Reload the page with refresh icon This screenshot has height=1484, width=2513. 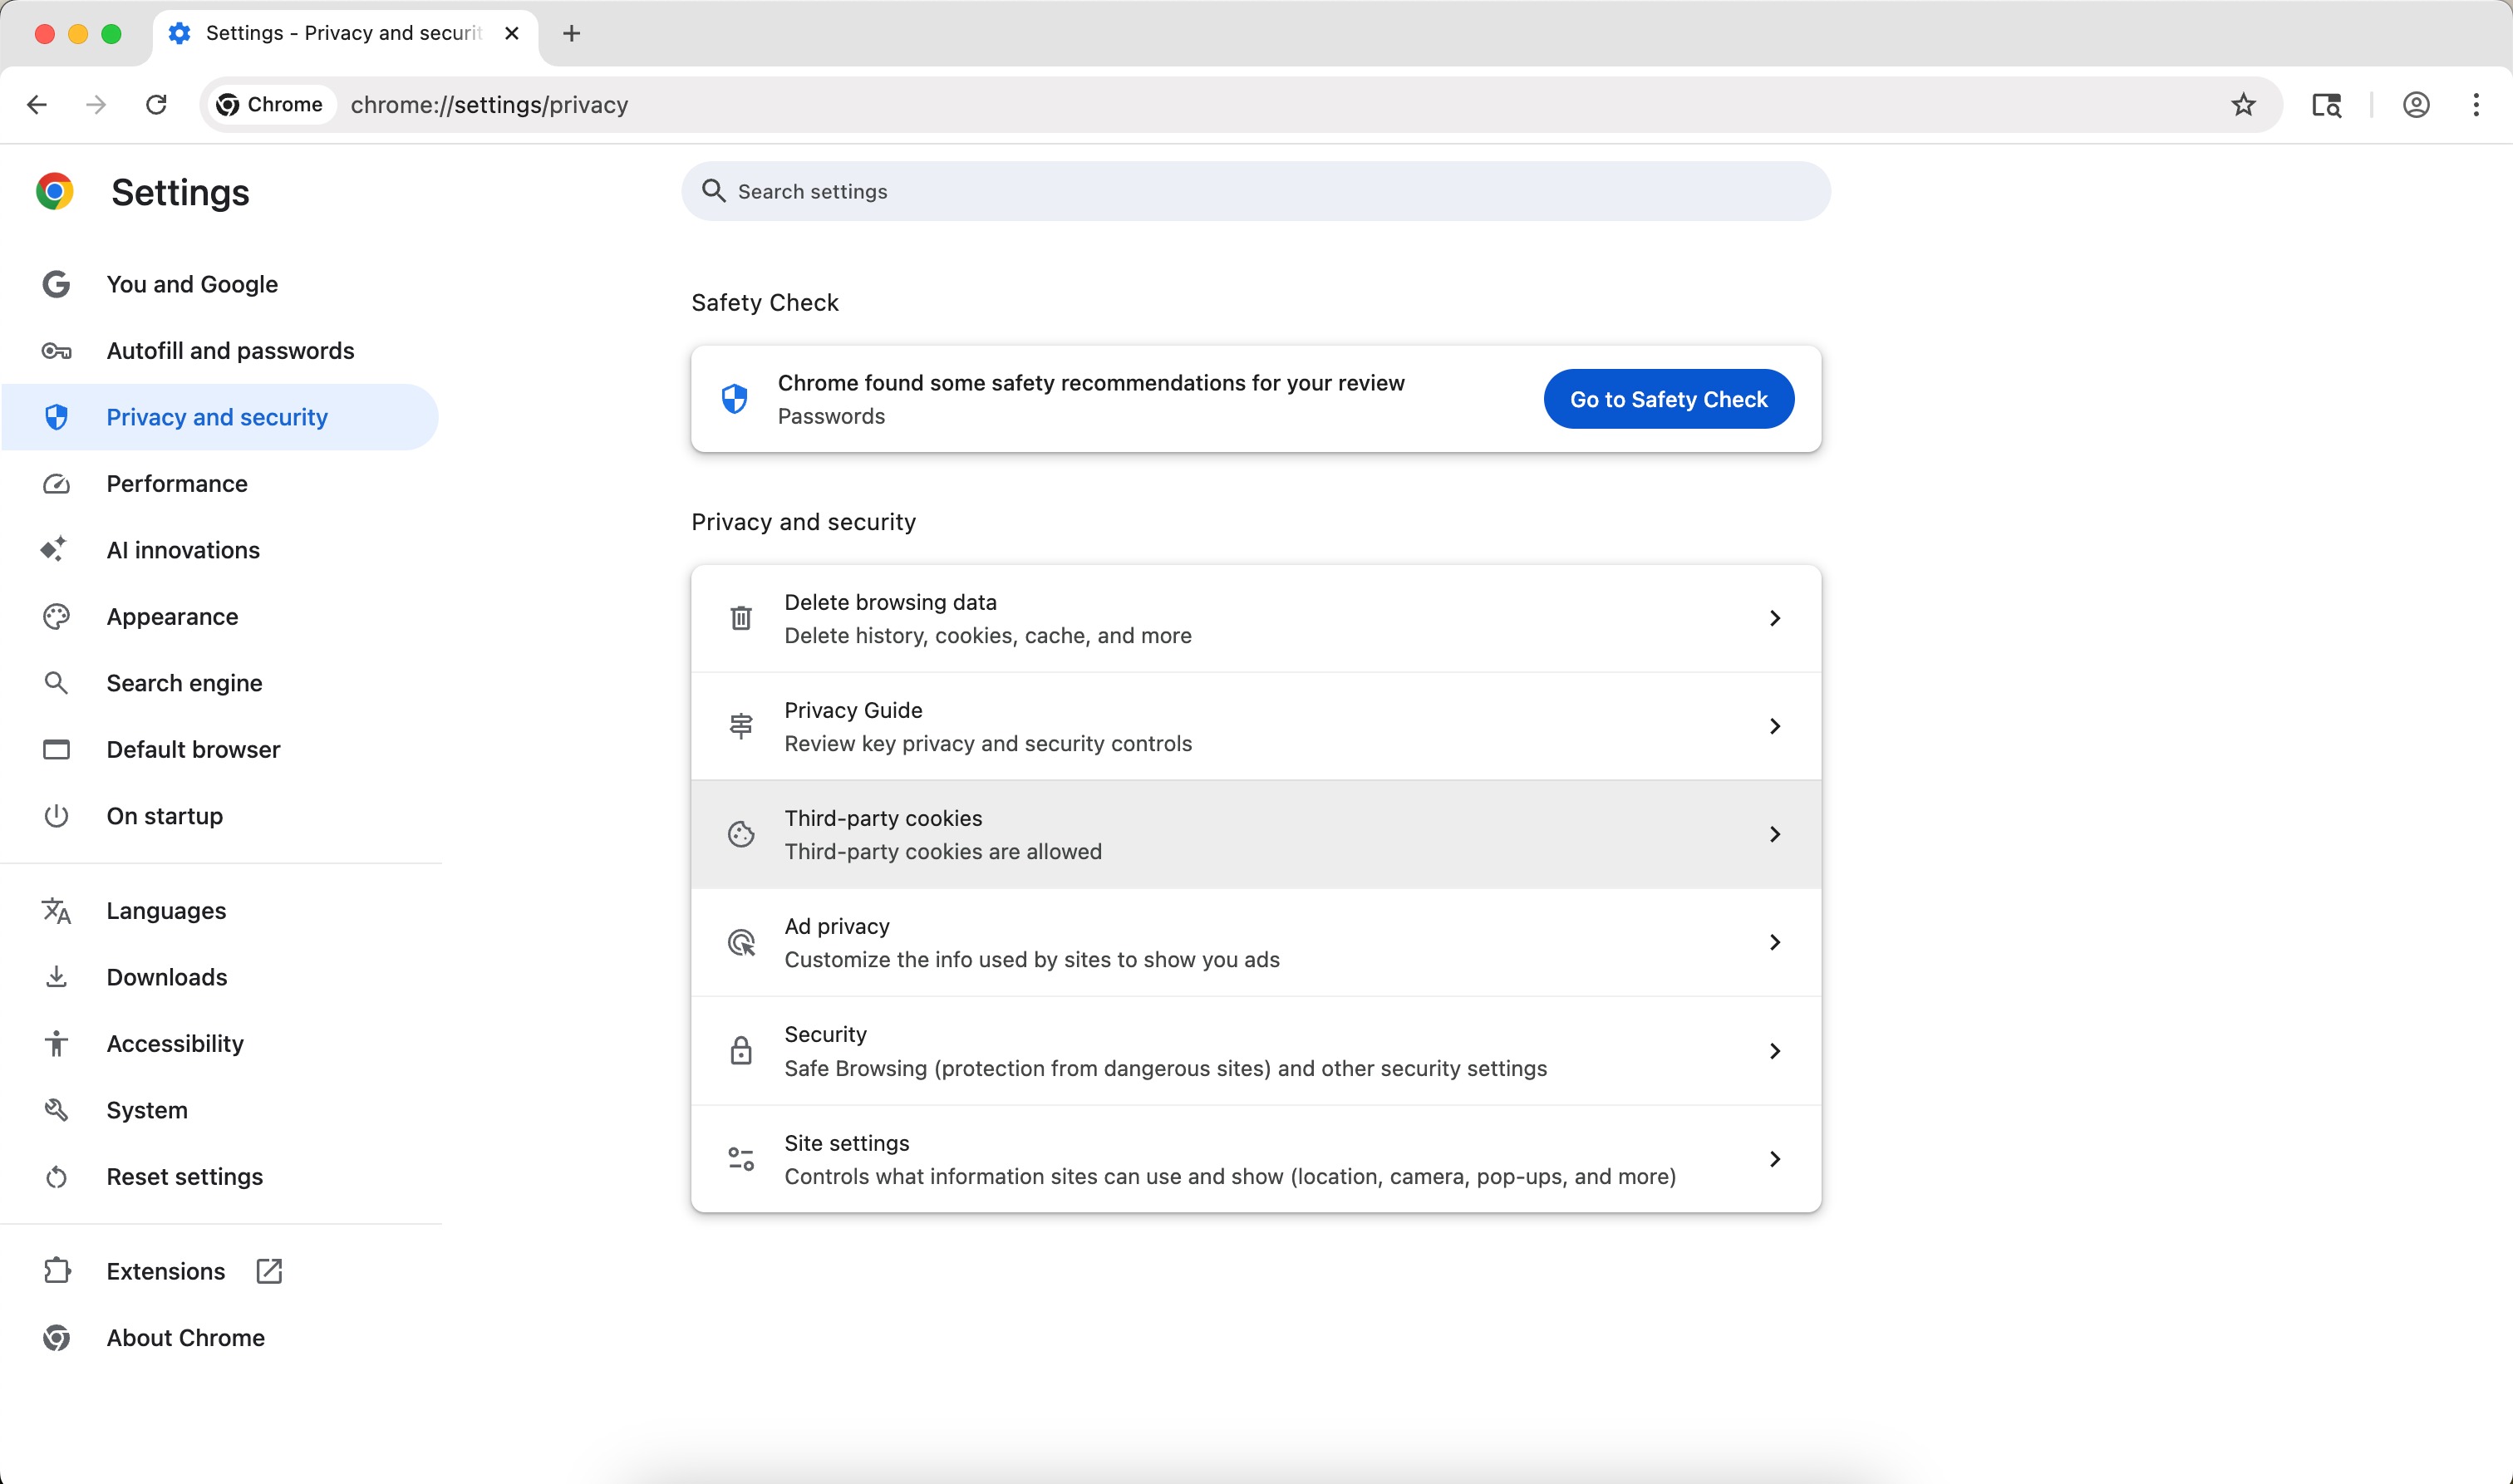[156, 105]
